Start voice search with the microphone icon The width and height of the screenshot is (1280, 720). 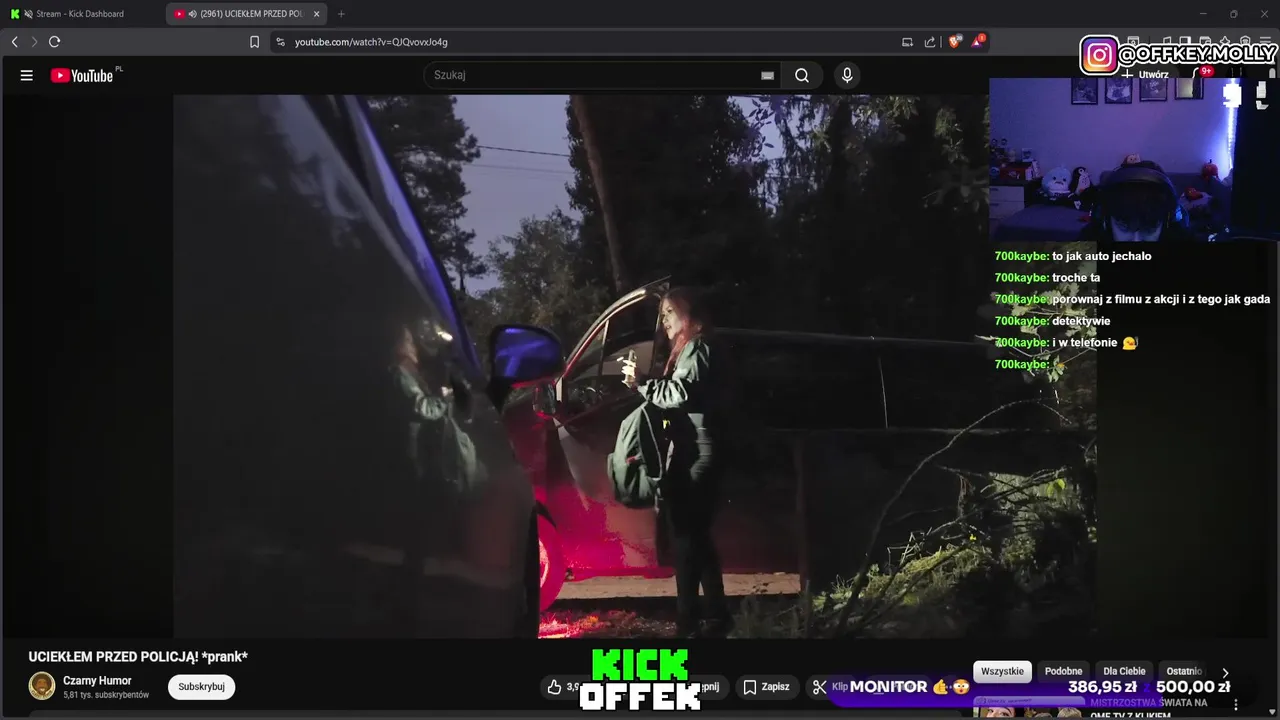(847, 75)
